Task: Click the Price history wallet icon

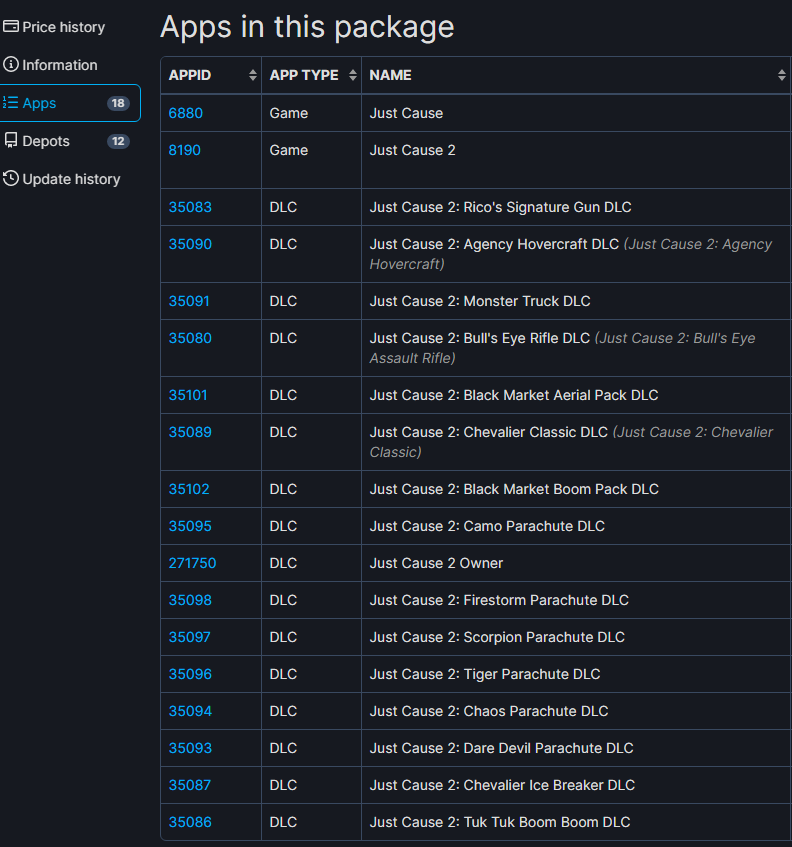Action: [x=11, y=26]
